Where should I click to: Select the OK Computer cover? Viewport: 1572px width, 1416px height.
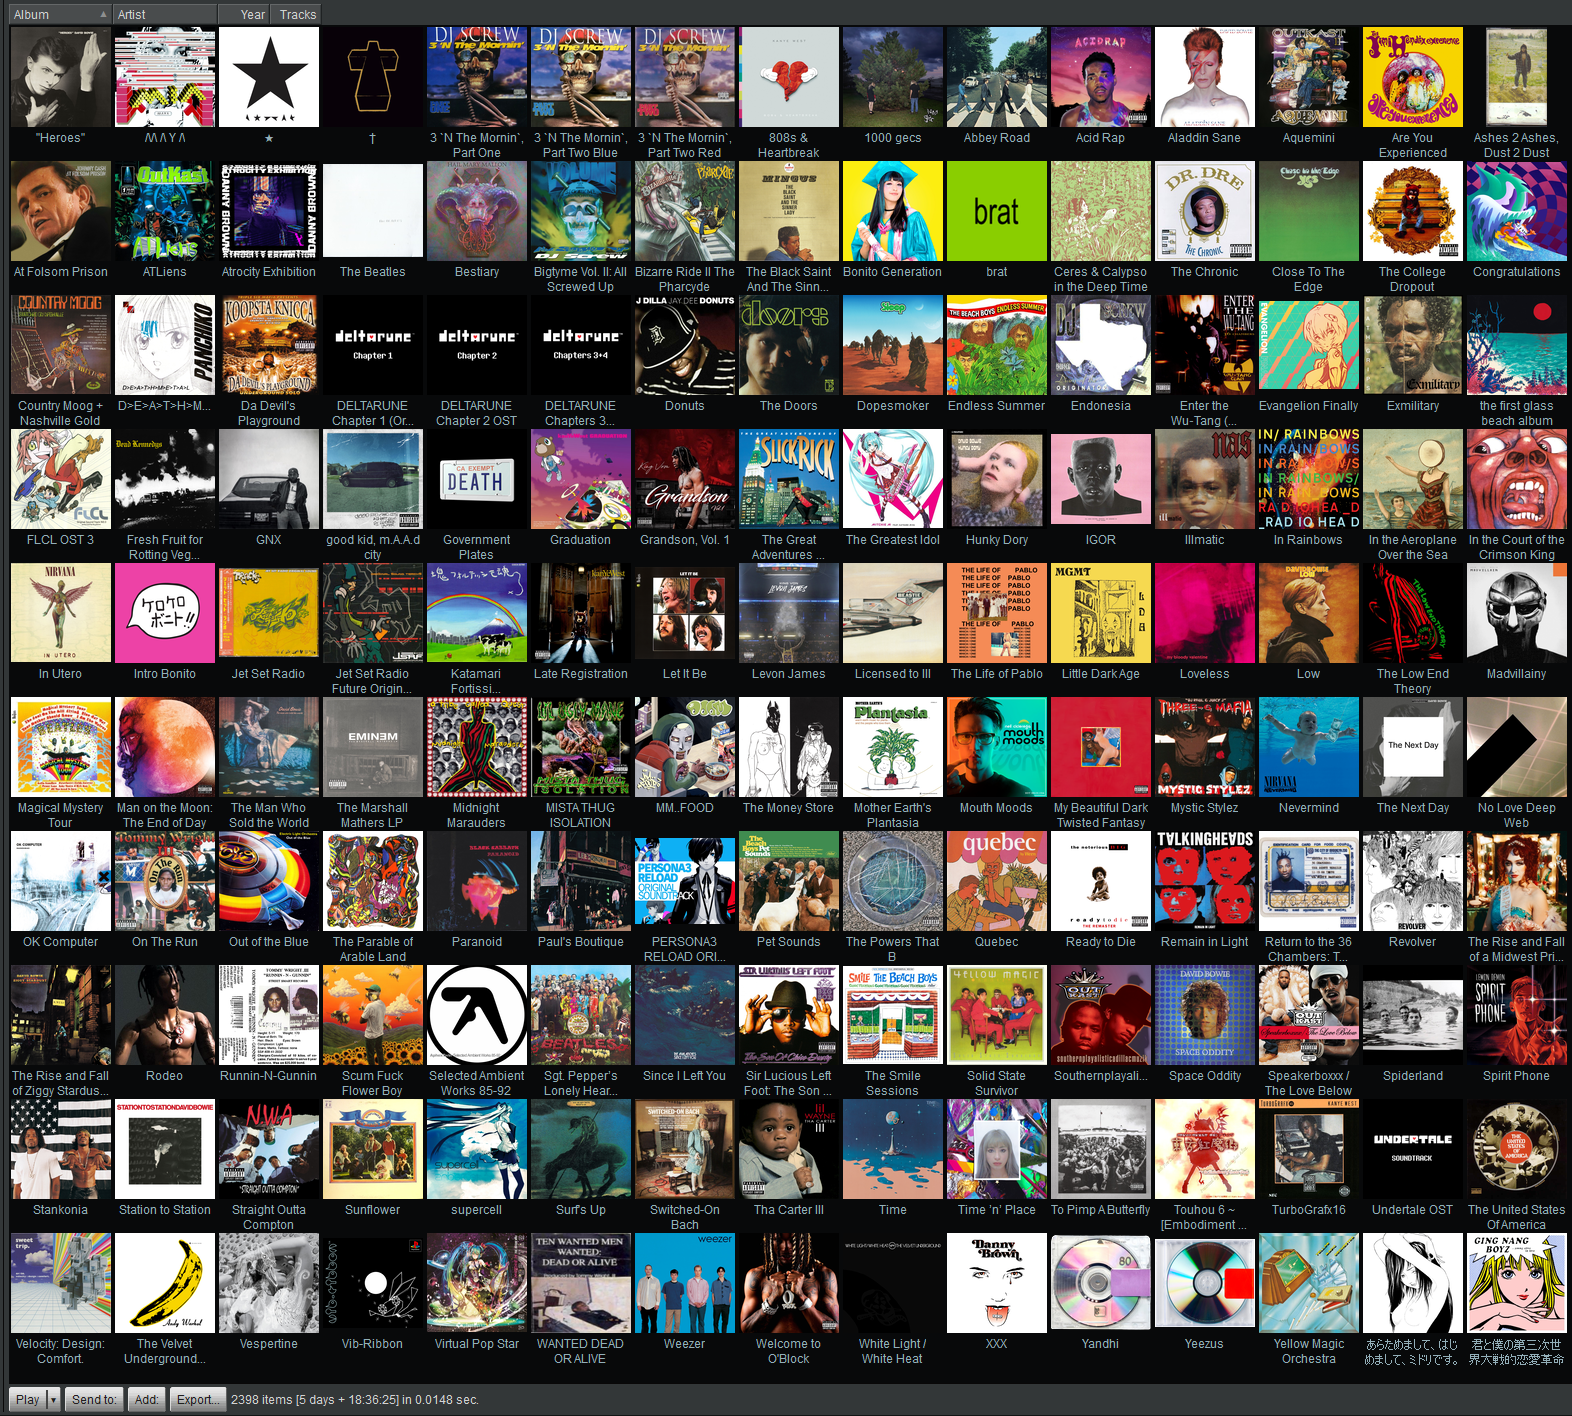pos(61,881)
